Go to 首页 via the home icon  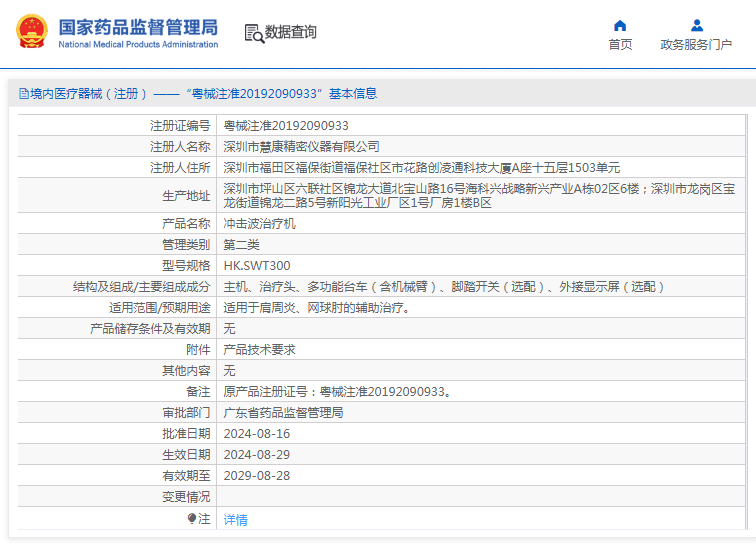[620, 26]
